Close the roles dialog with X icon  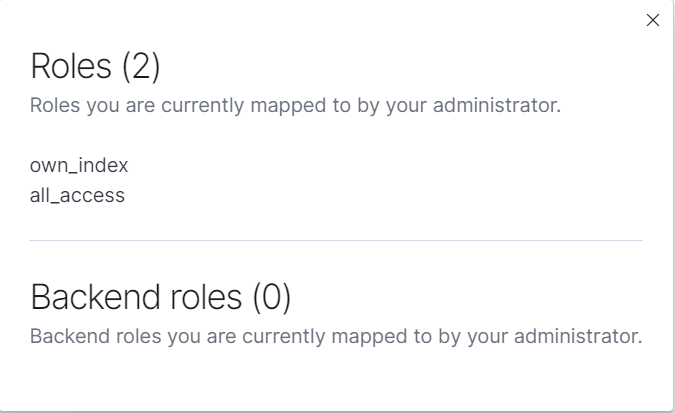pyautogui.click(x=653, y=20)
